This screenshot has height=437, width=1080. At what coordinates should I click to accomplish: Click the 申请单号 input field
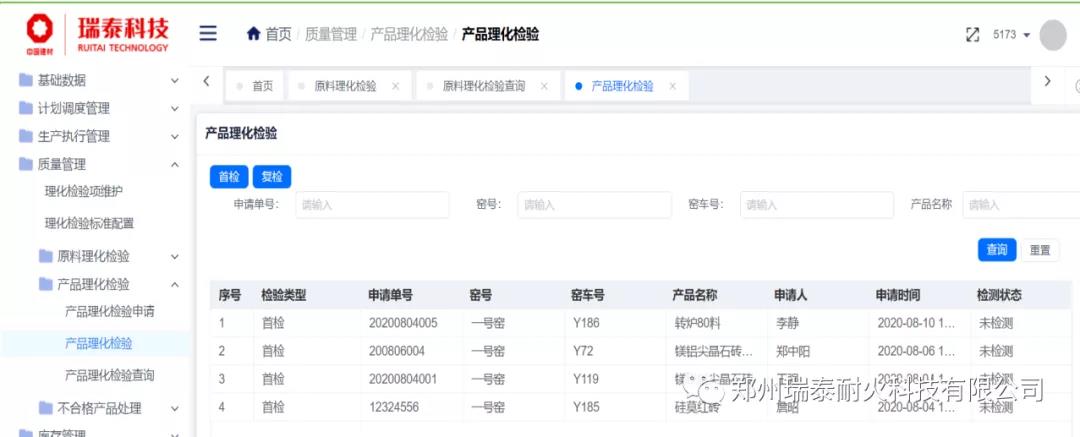coord(372,205)
